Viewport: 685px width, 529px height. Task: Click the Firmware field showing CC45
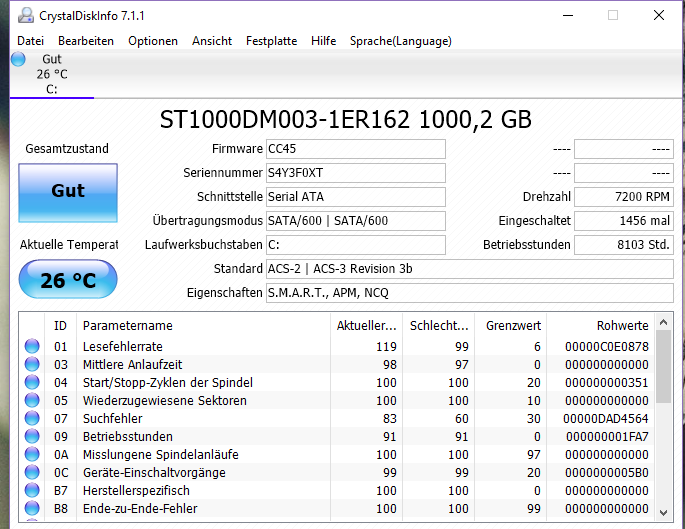pyautogui.click(x=356, y=149)
